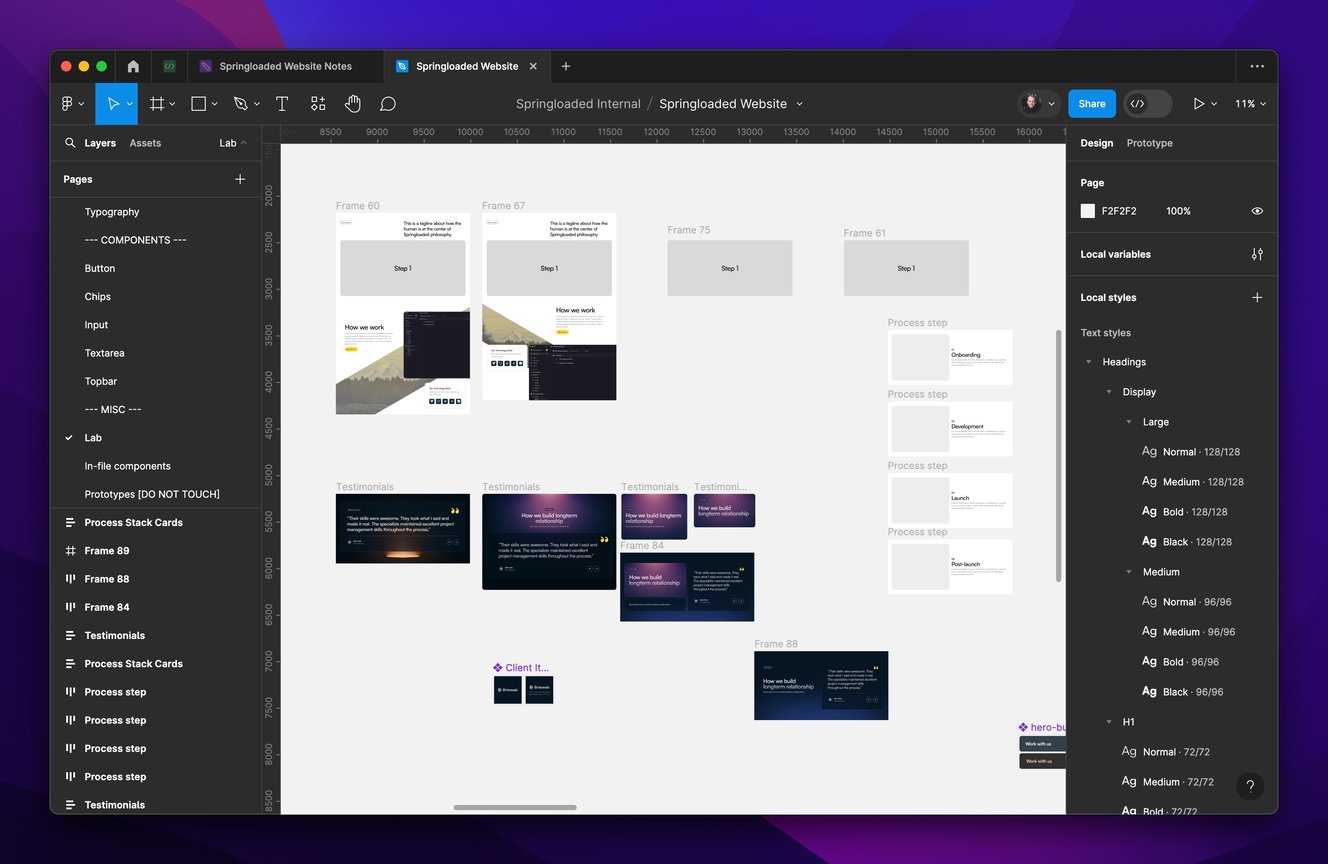Viewport: 1328px width, 864px height.
Task: Click the F2F2F2 page color swatch
Action: [1088, 211]
